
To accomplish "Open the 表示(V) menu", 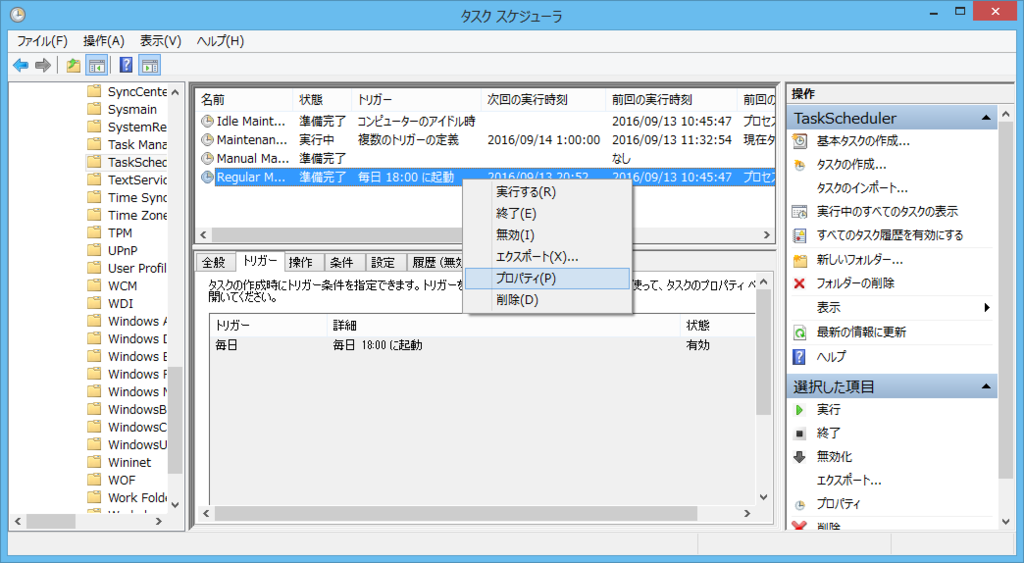I will (x=161, y=41).
